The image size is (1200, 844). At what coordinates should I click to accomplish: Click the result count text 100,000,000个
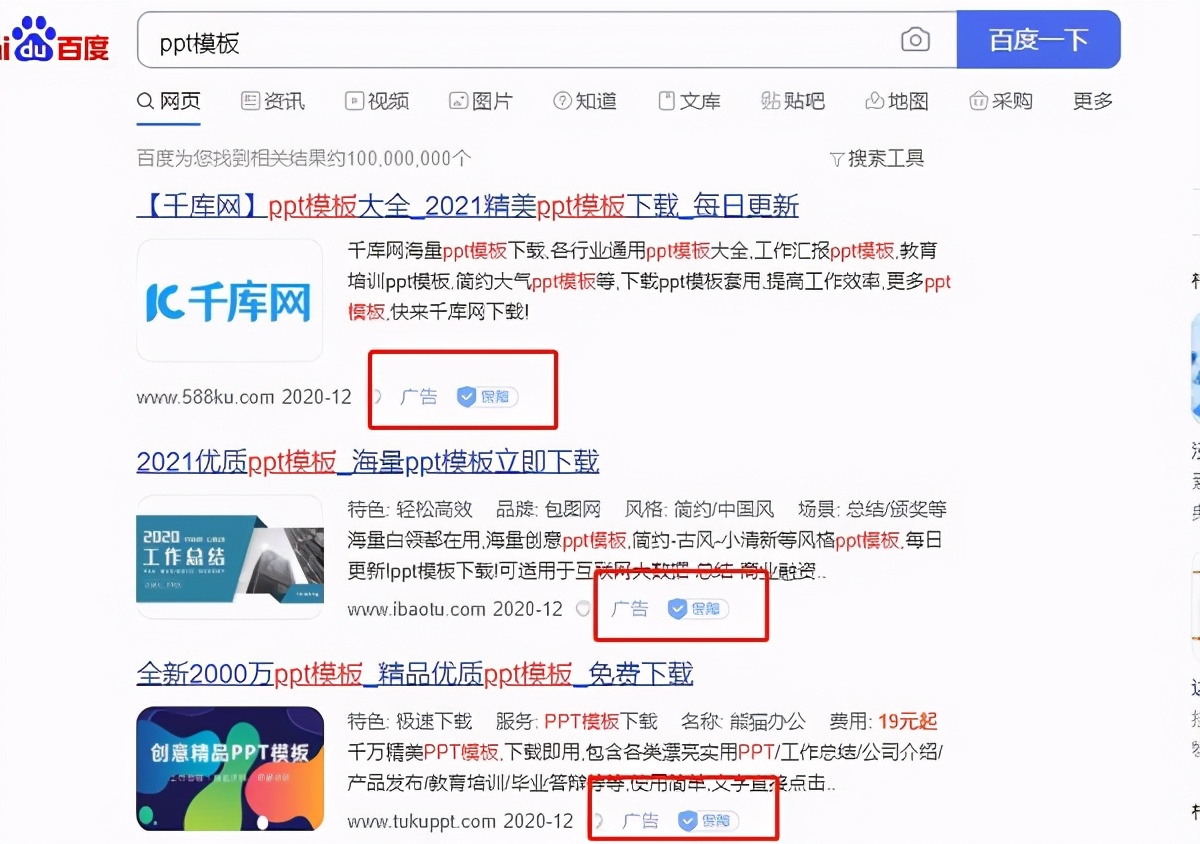(x=408, y=158)
